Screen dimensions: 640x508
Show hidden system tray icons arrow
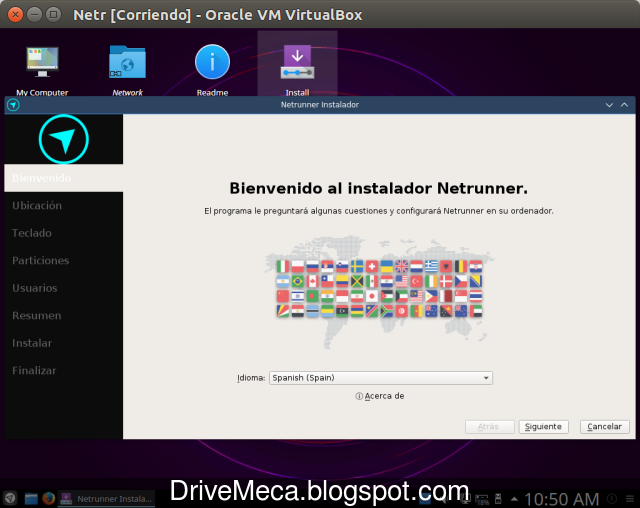click(514, 499)
